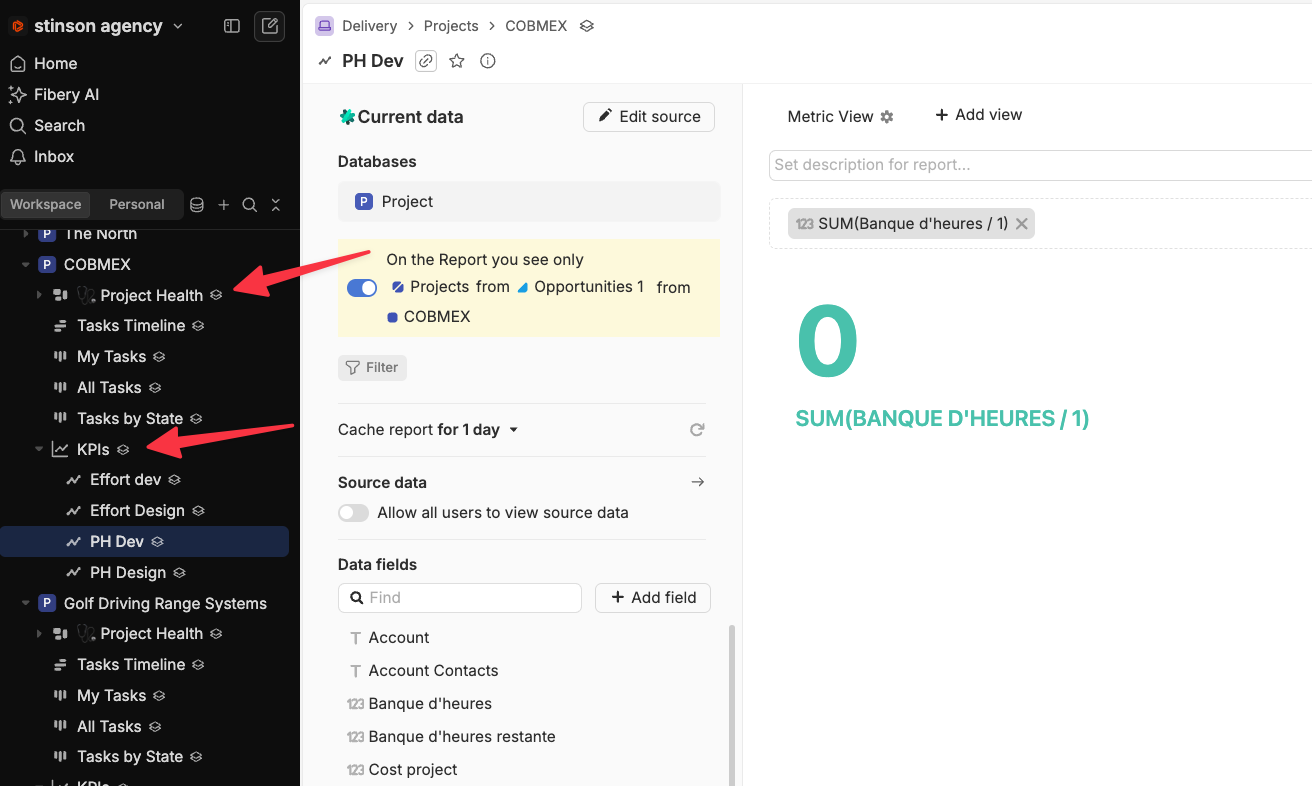Focus the Find data fields search box
The width and height of the screenshot is (1312, 786).
point(460,598)
